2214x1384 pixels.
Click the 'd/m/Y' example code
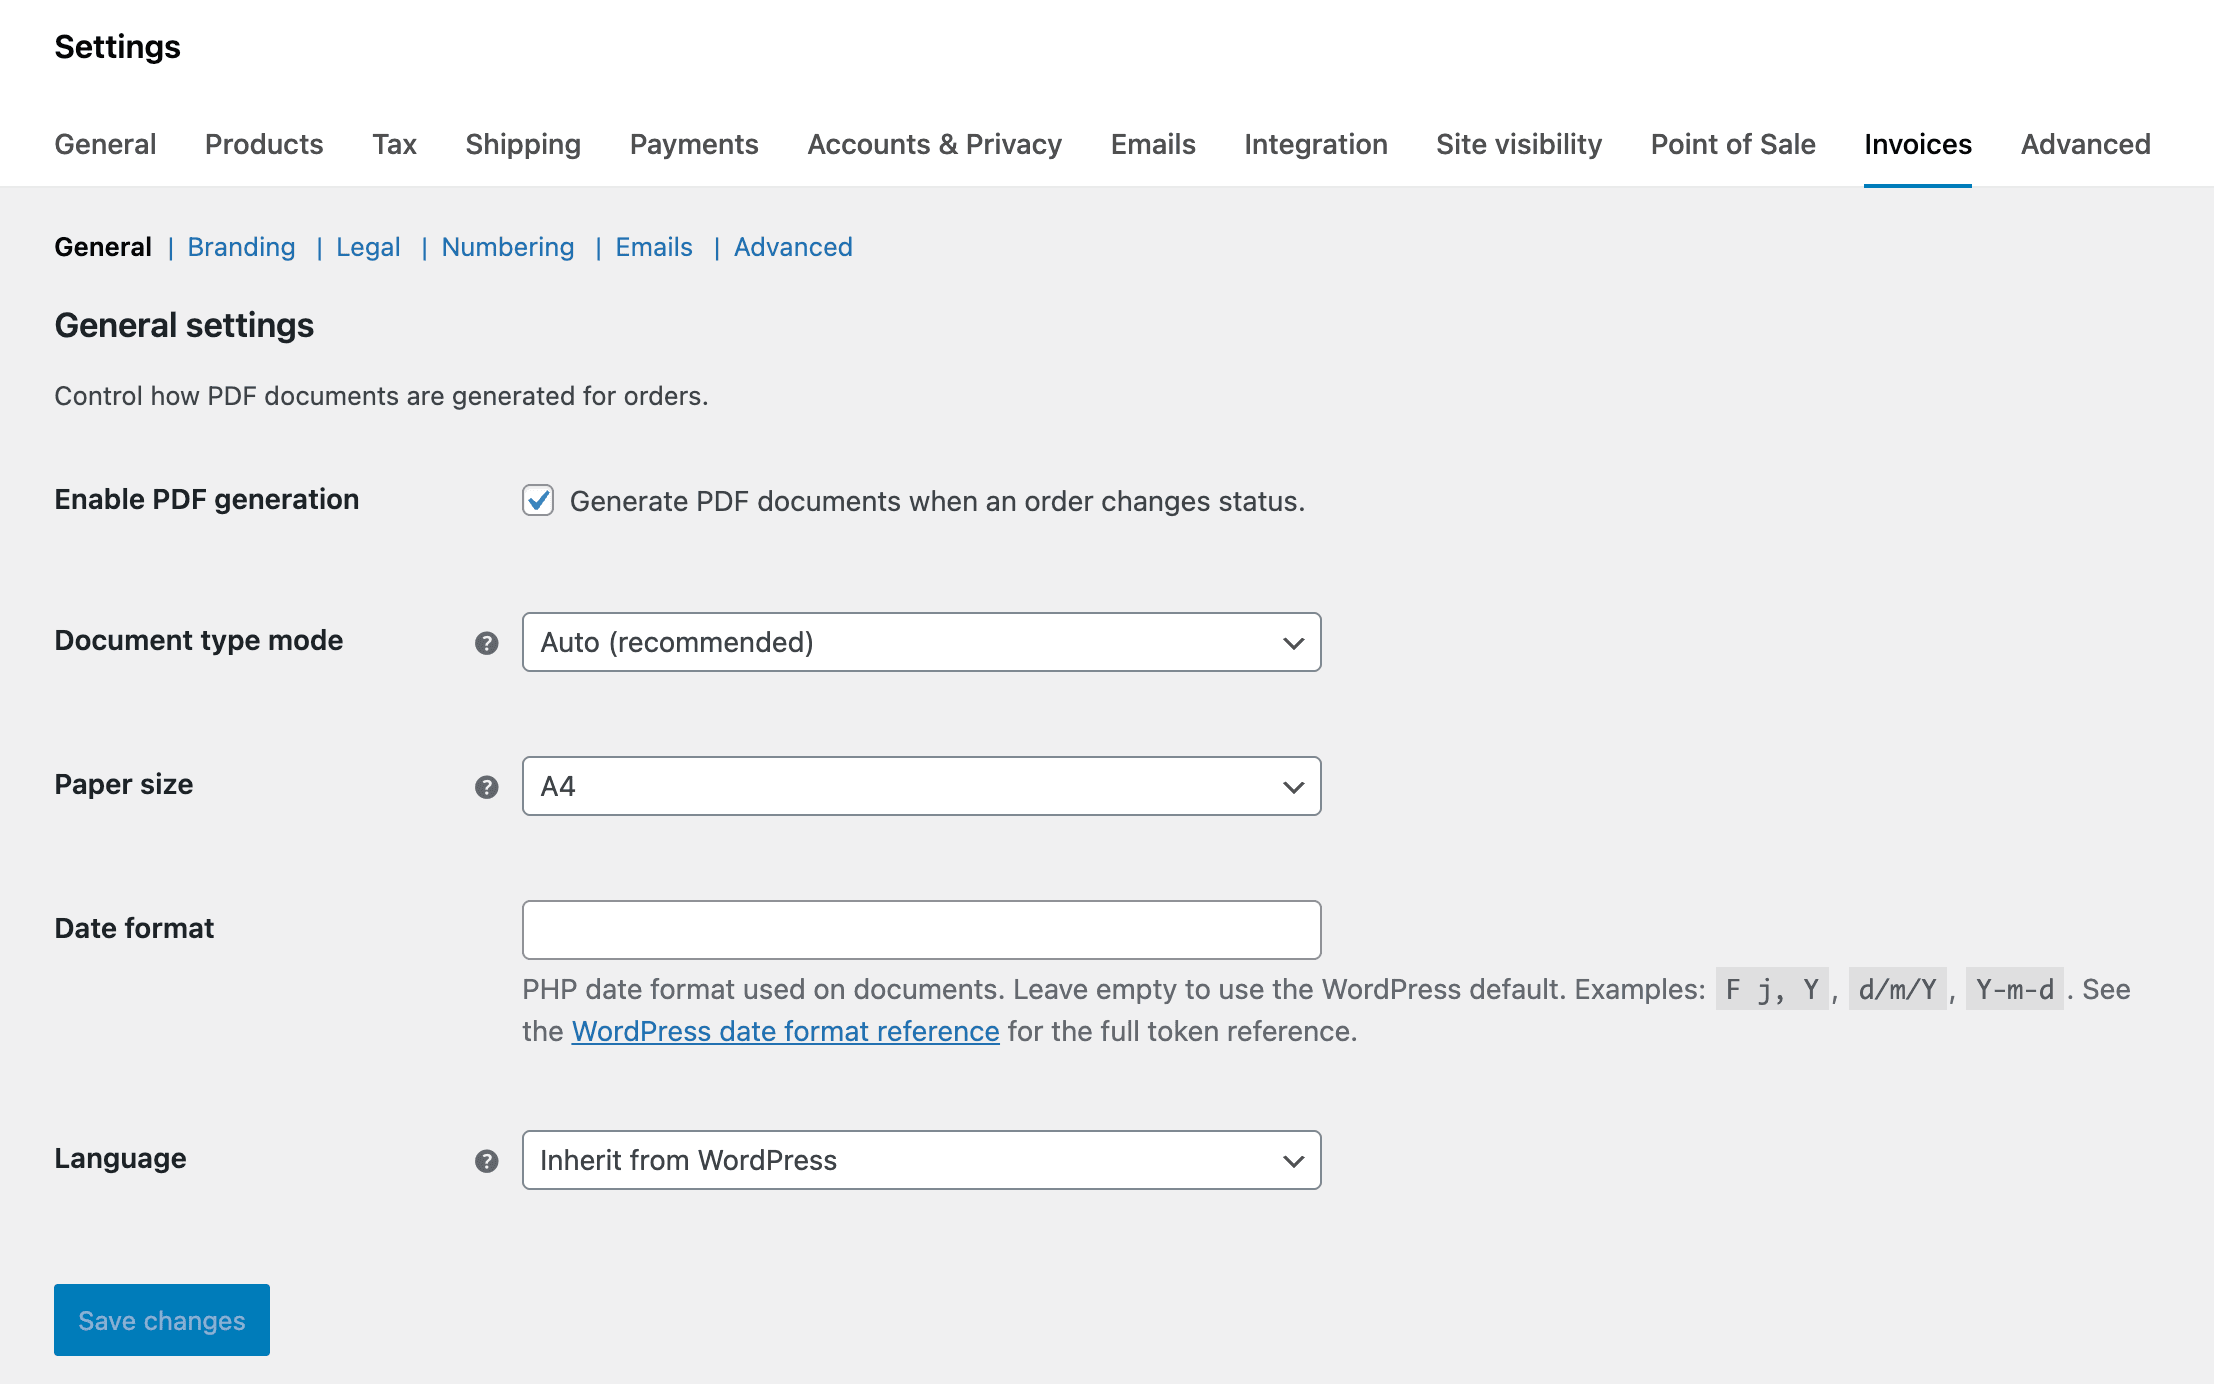[1897, 989]
